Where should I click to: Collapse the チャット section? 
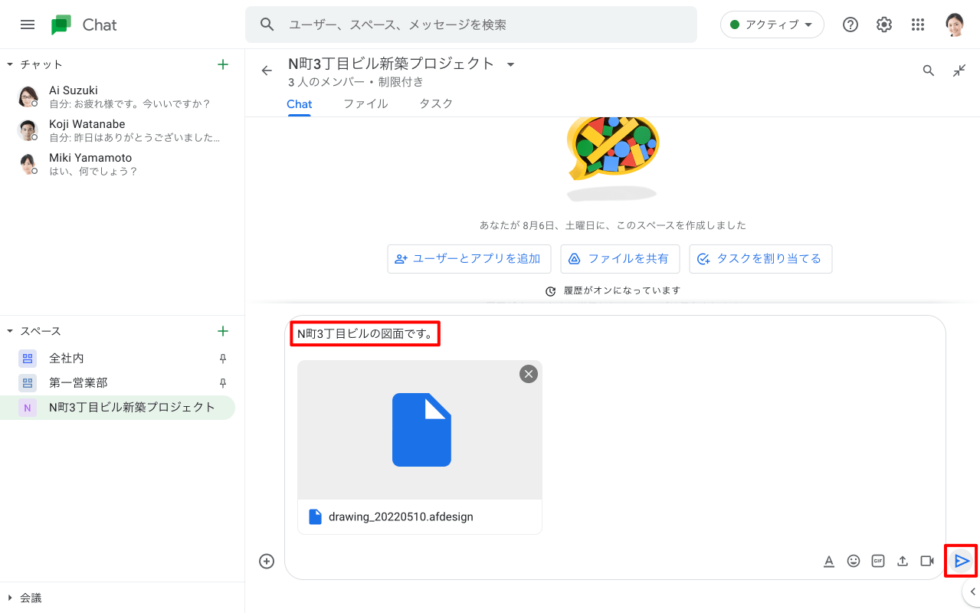(x=10, y=64)
